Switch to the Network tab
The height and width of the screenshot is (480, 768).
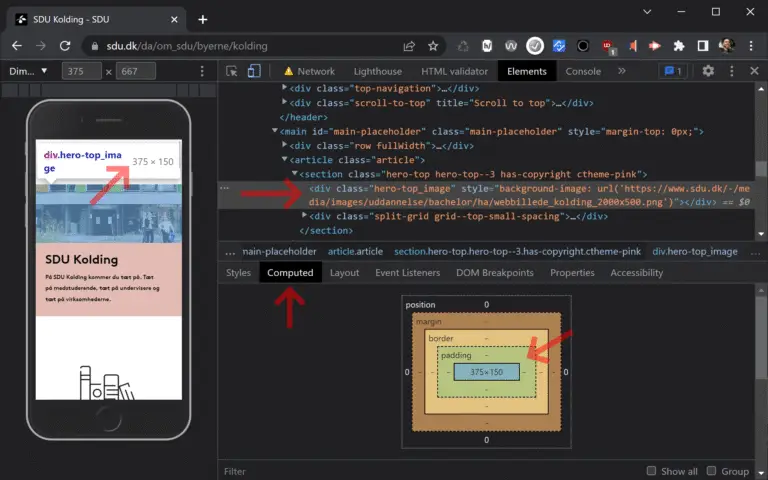click(310, 72)
